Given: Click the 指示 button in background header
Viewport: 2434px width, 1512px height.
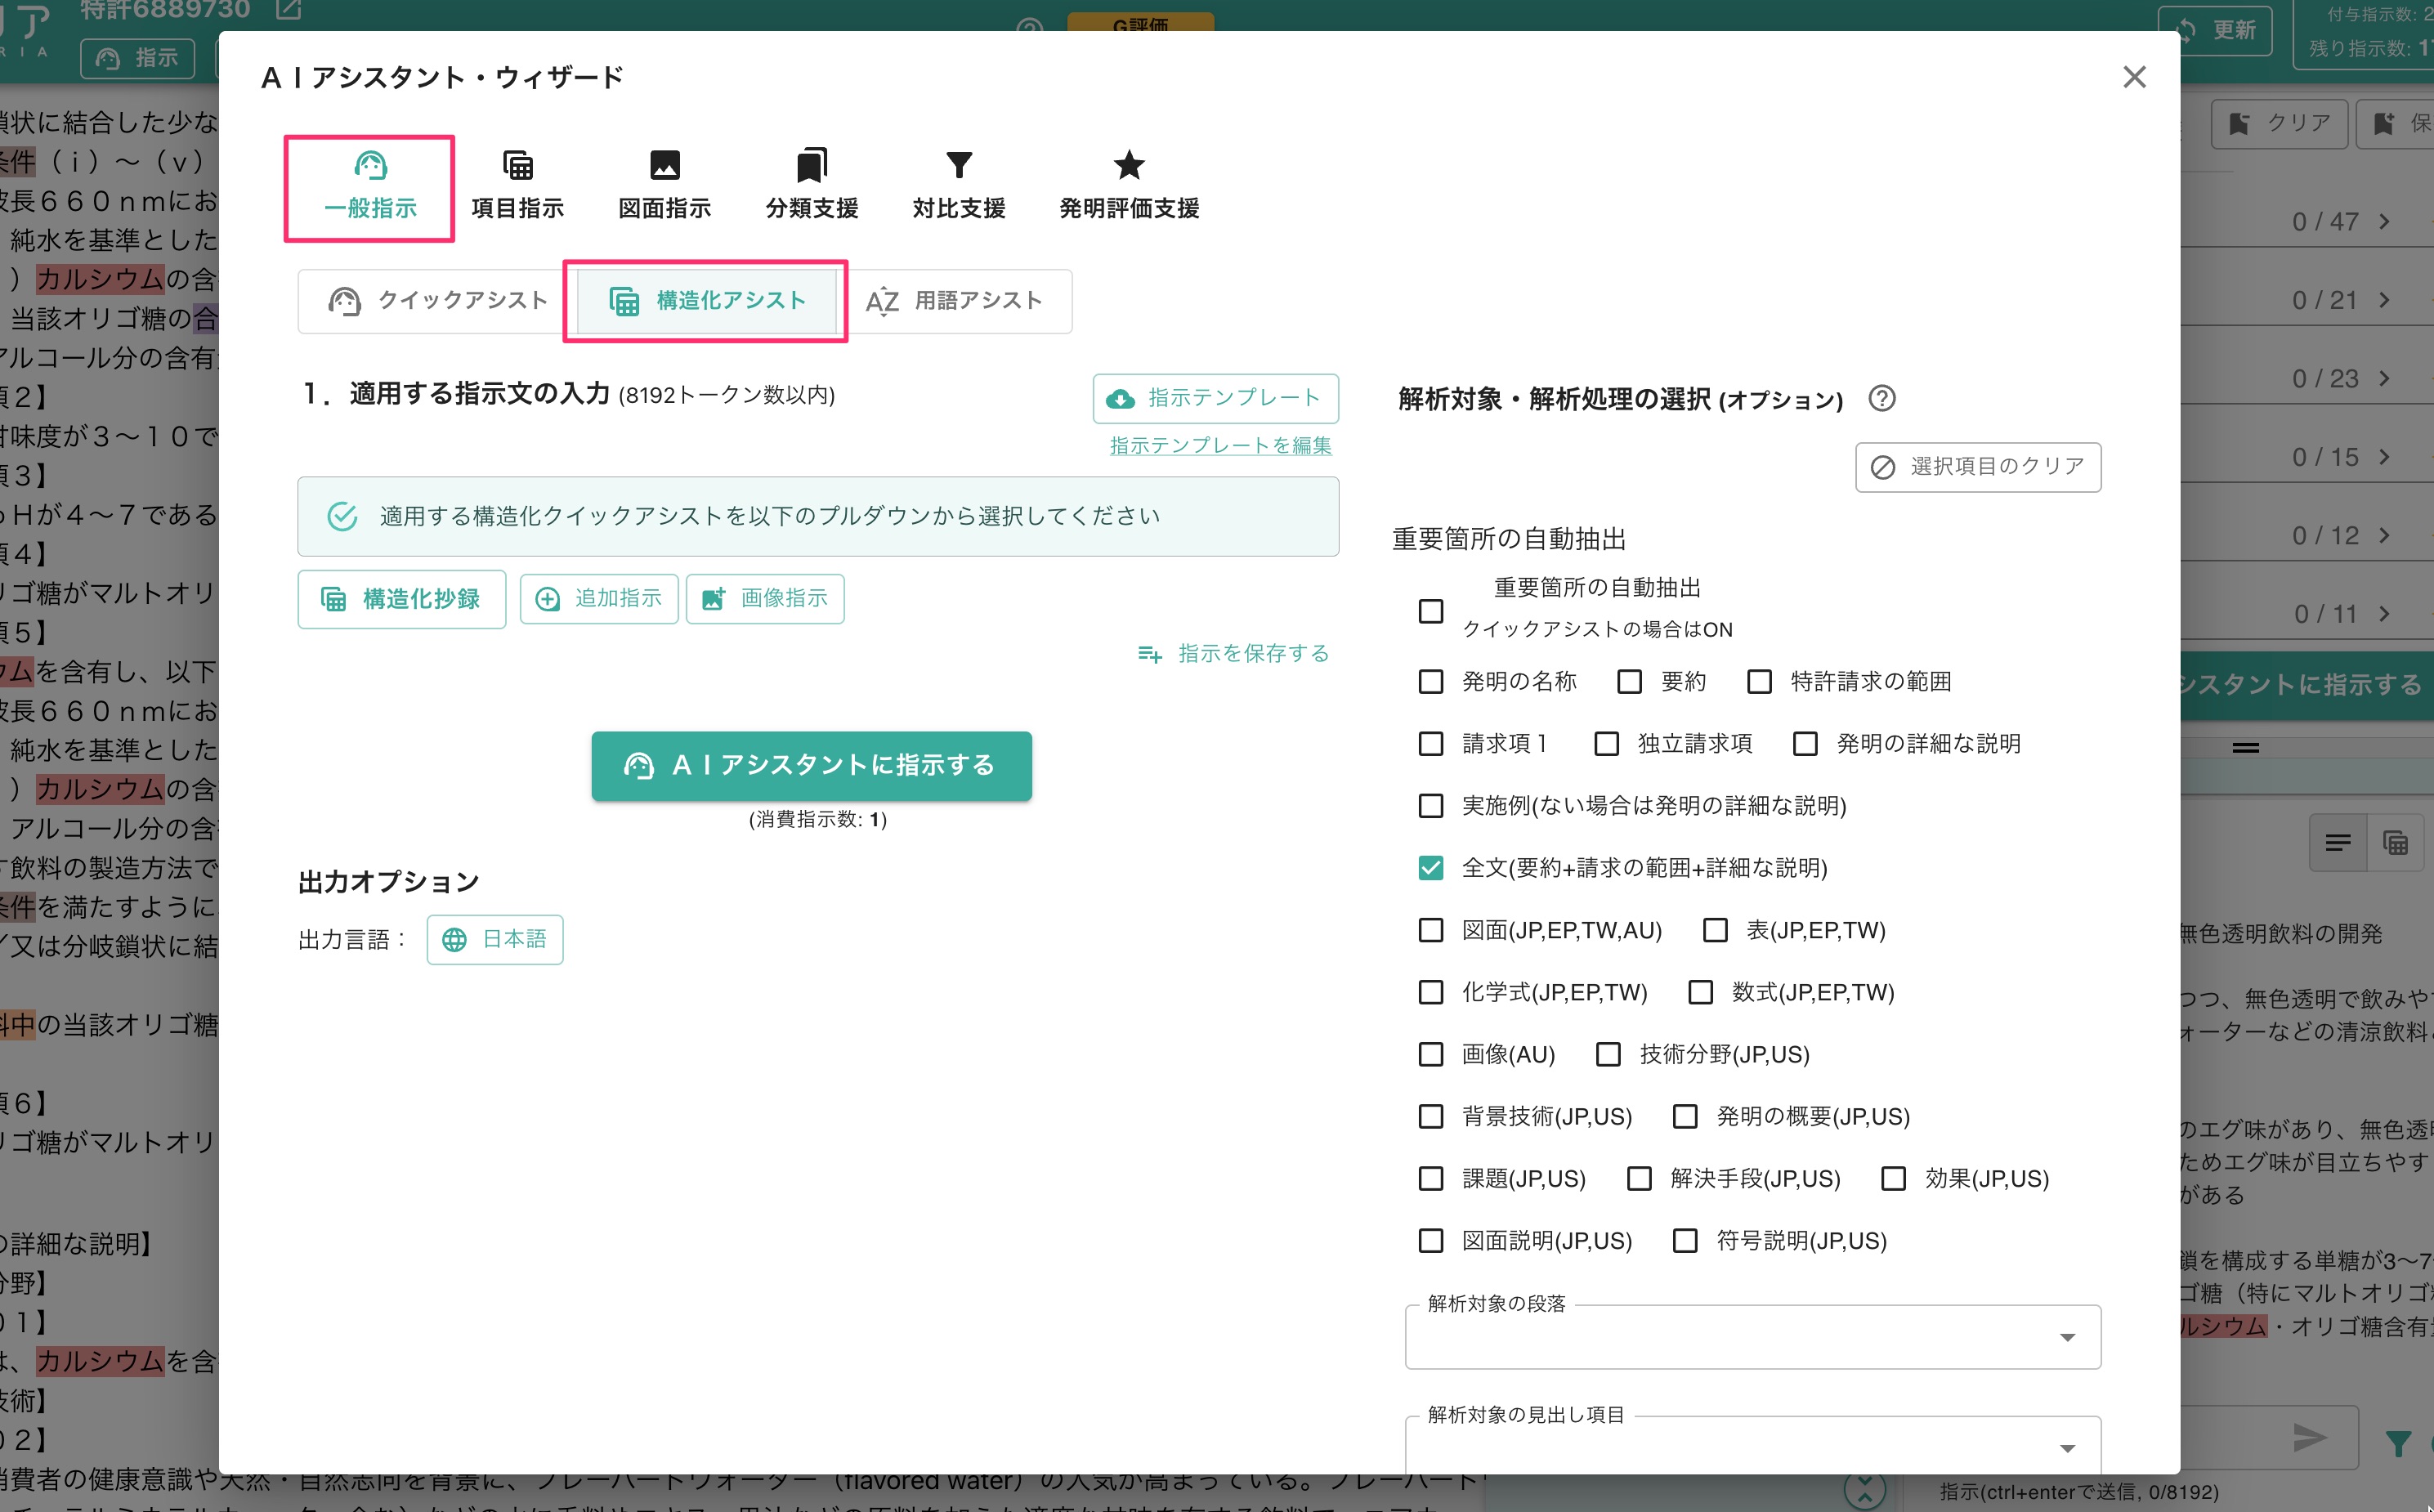Looking at the screenshot, I should (x=138, y=58).
